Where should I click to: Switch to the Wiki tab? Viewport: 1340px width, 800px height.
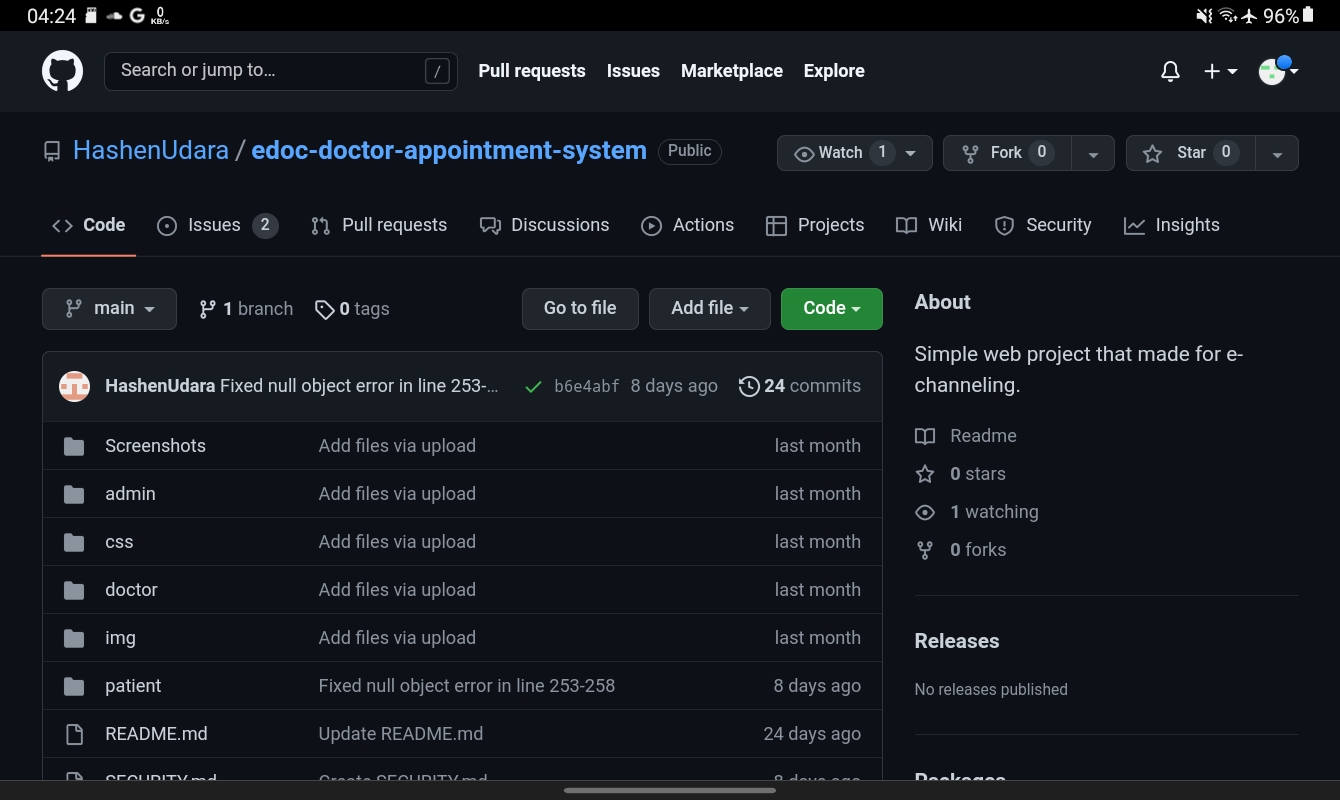(x=929, y=225)
